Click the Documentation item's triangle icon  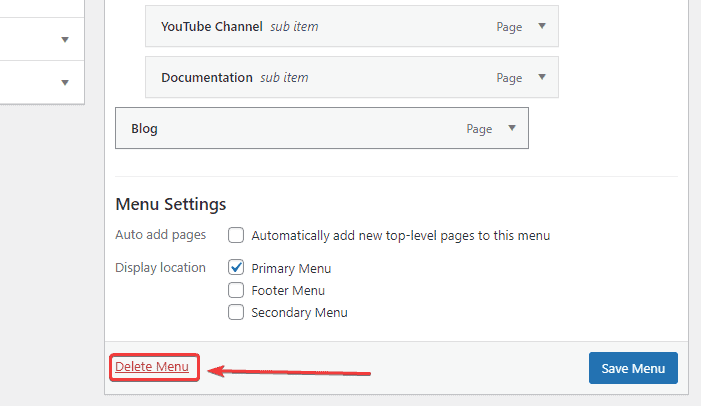(542, 77)
